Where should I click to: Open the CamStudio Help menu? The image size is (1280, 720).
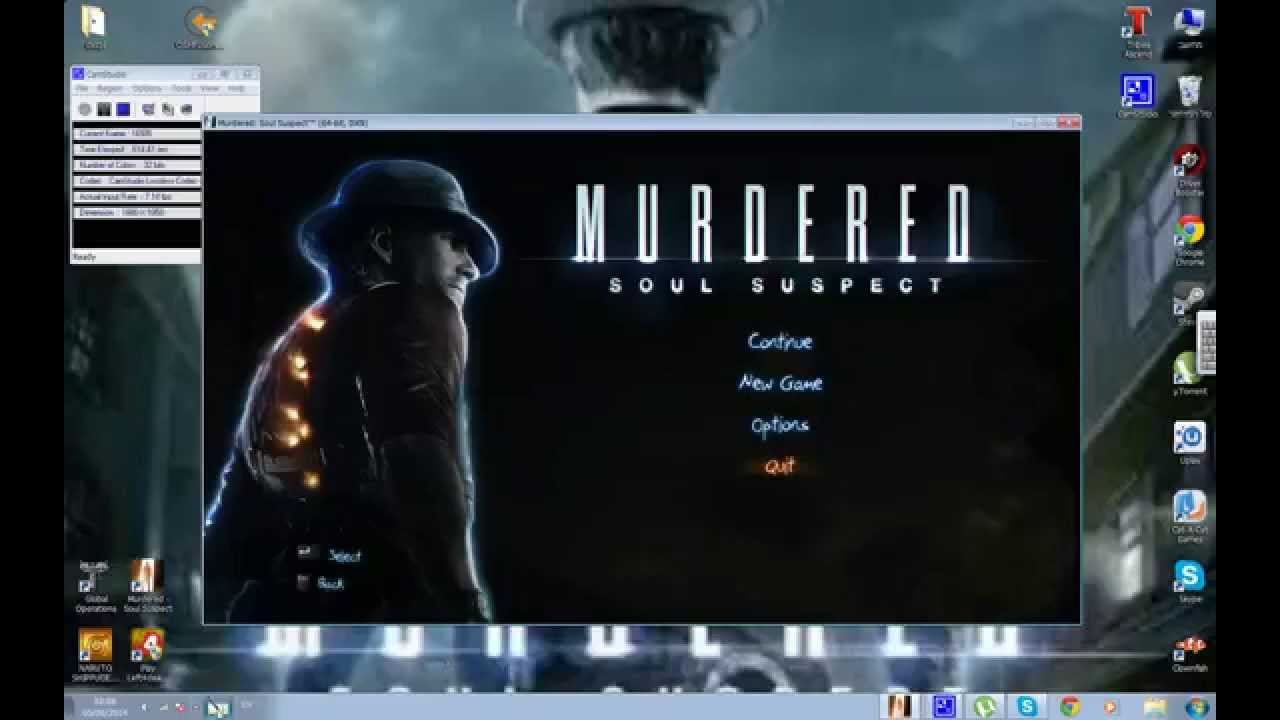236,88
